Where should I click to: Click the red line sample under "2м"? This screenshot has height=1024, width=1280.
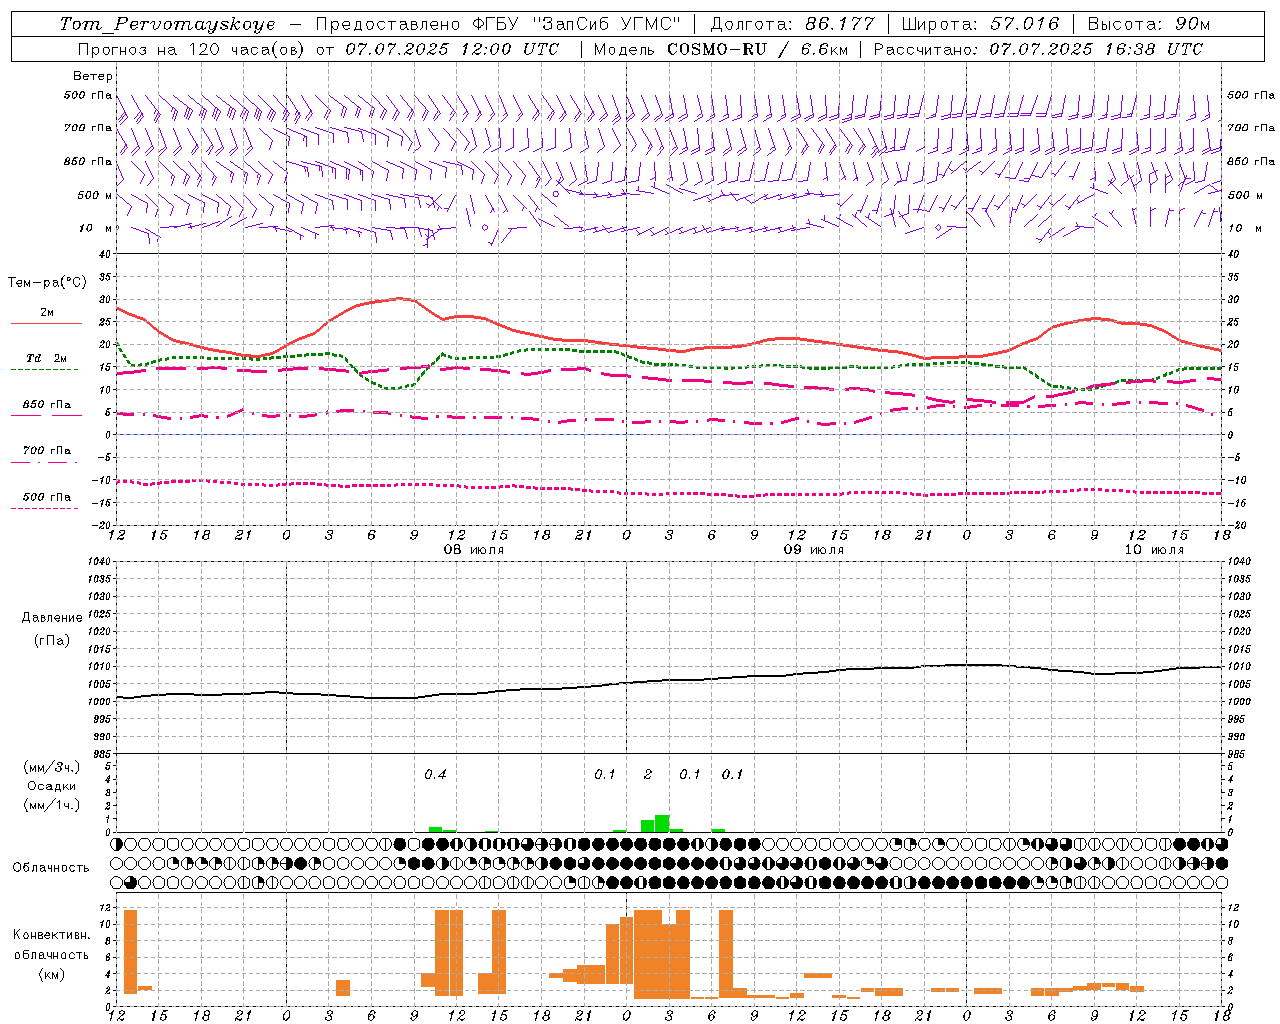(x=46, y=324)
